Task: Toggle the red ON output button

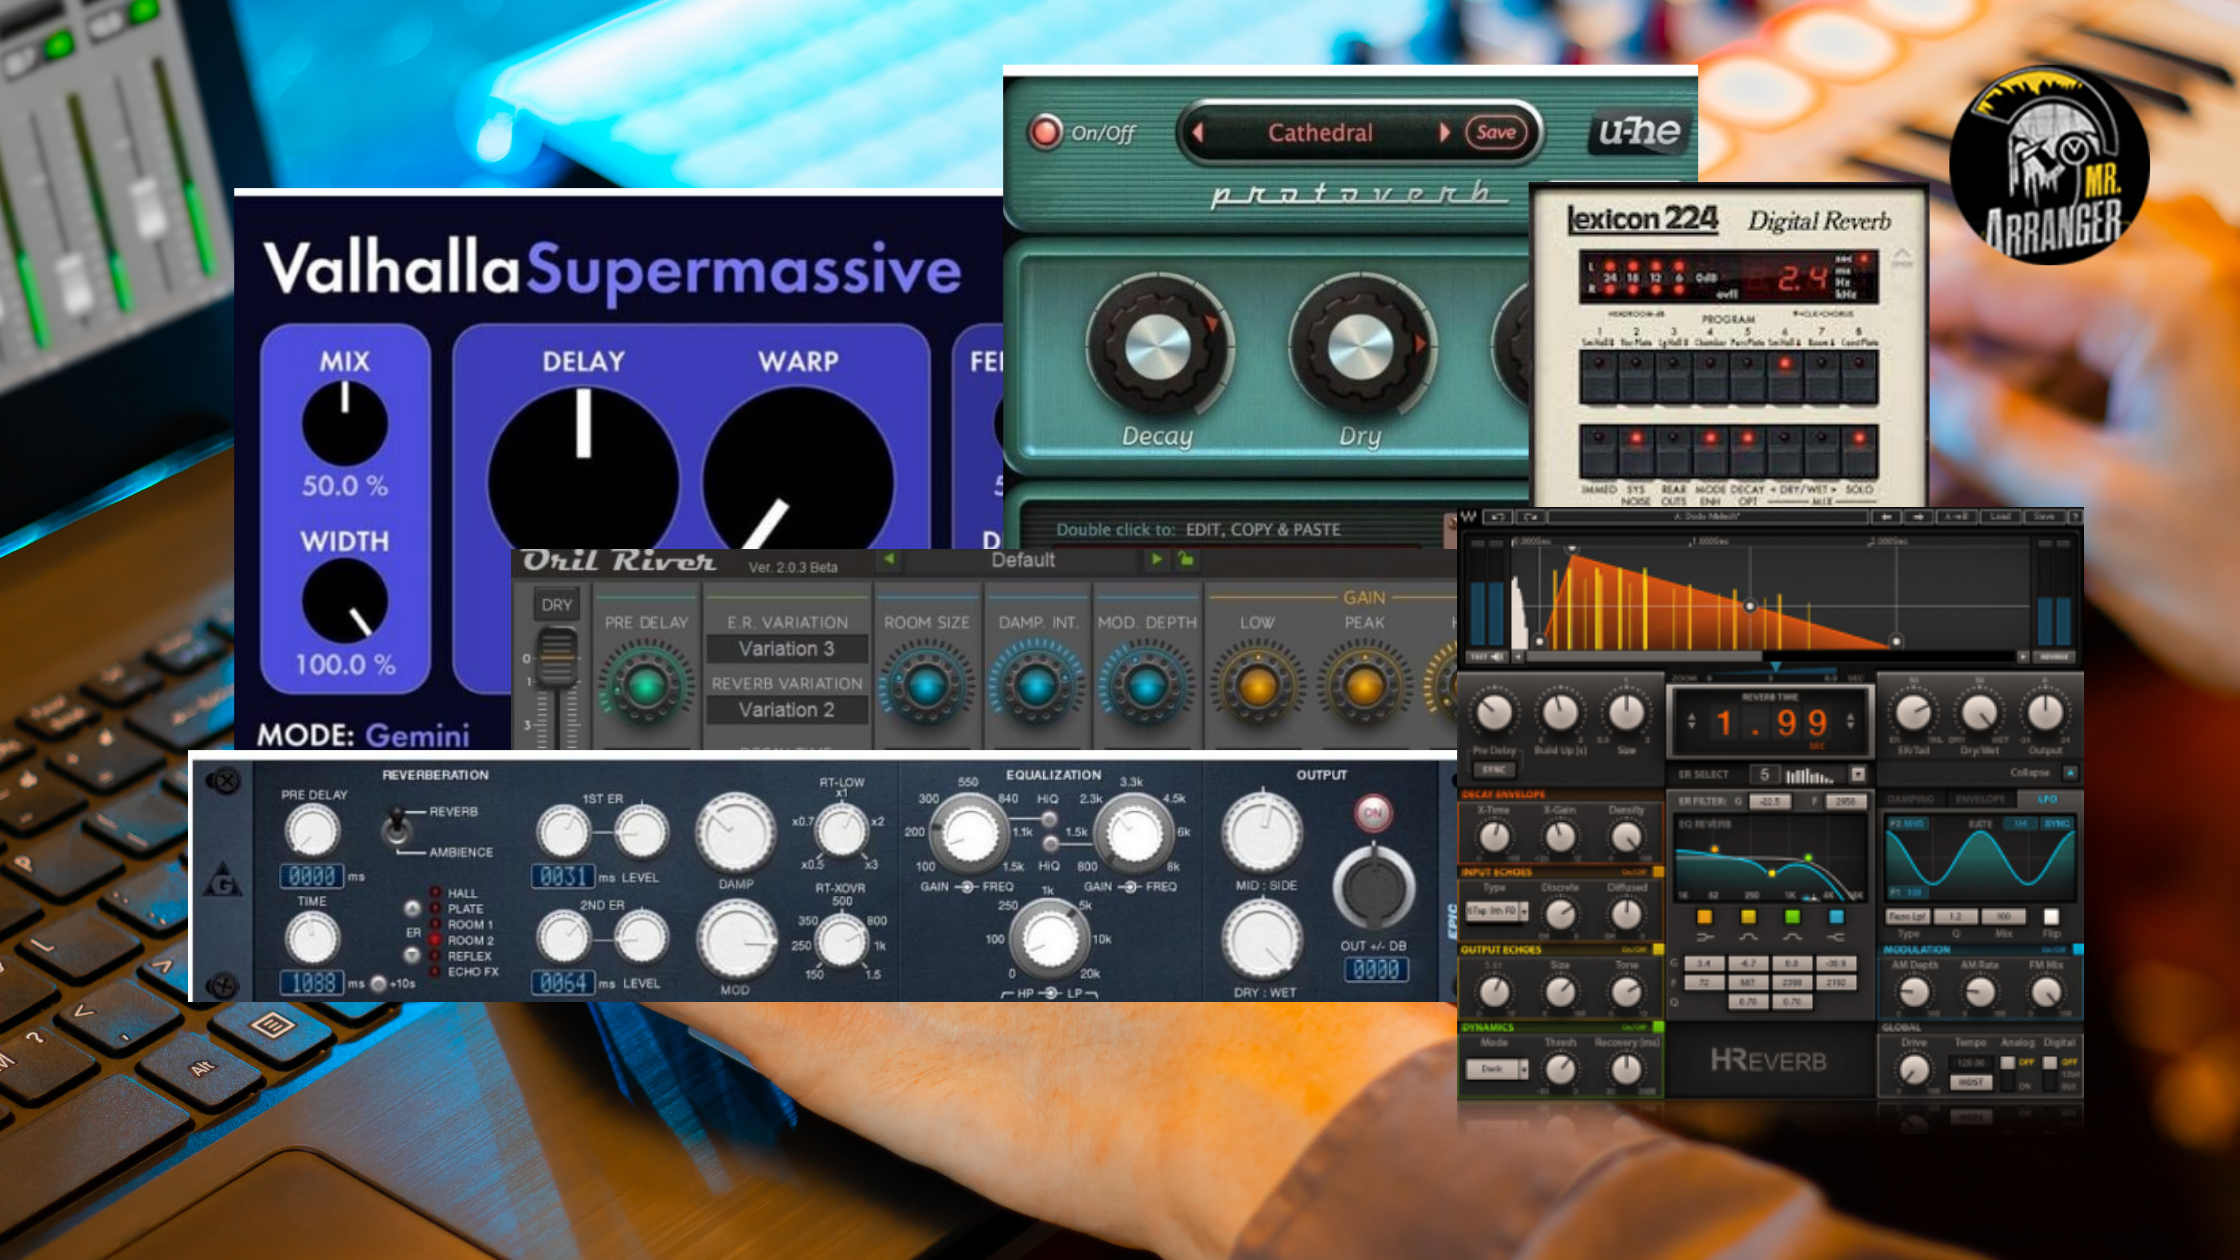Action: 1373,813
